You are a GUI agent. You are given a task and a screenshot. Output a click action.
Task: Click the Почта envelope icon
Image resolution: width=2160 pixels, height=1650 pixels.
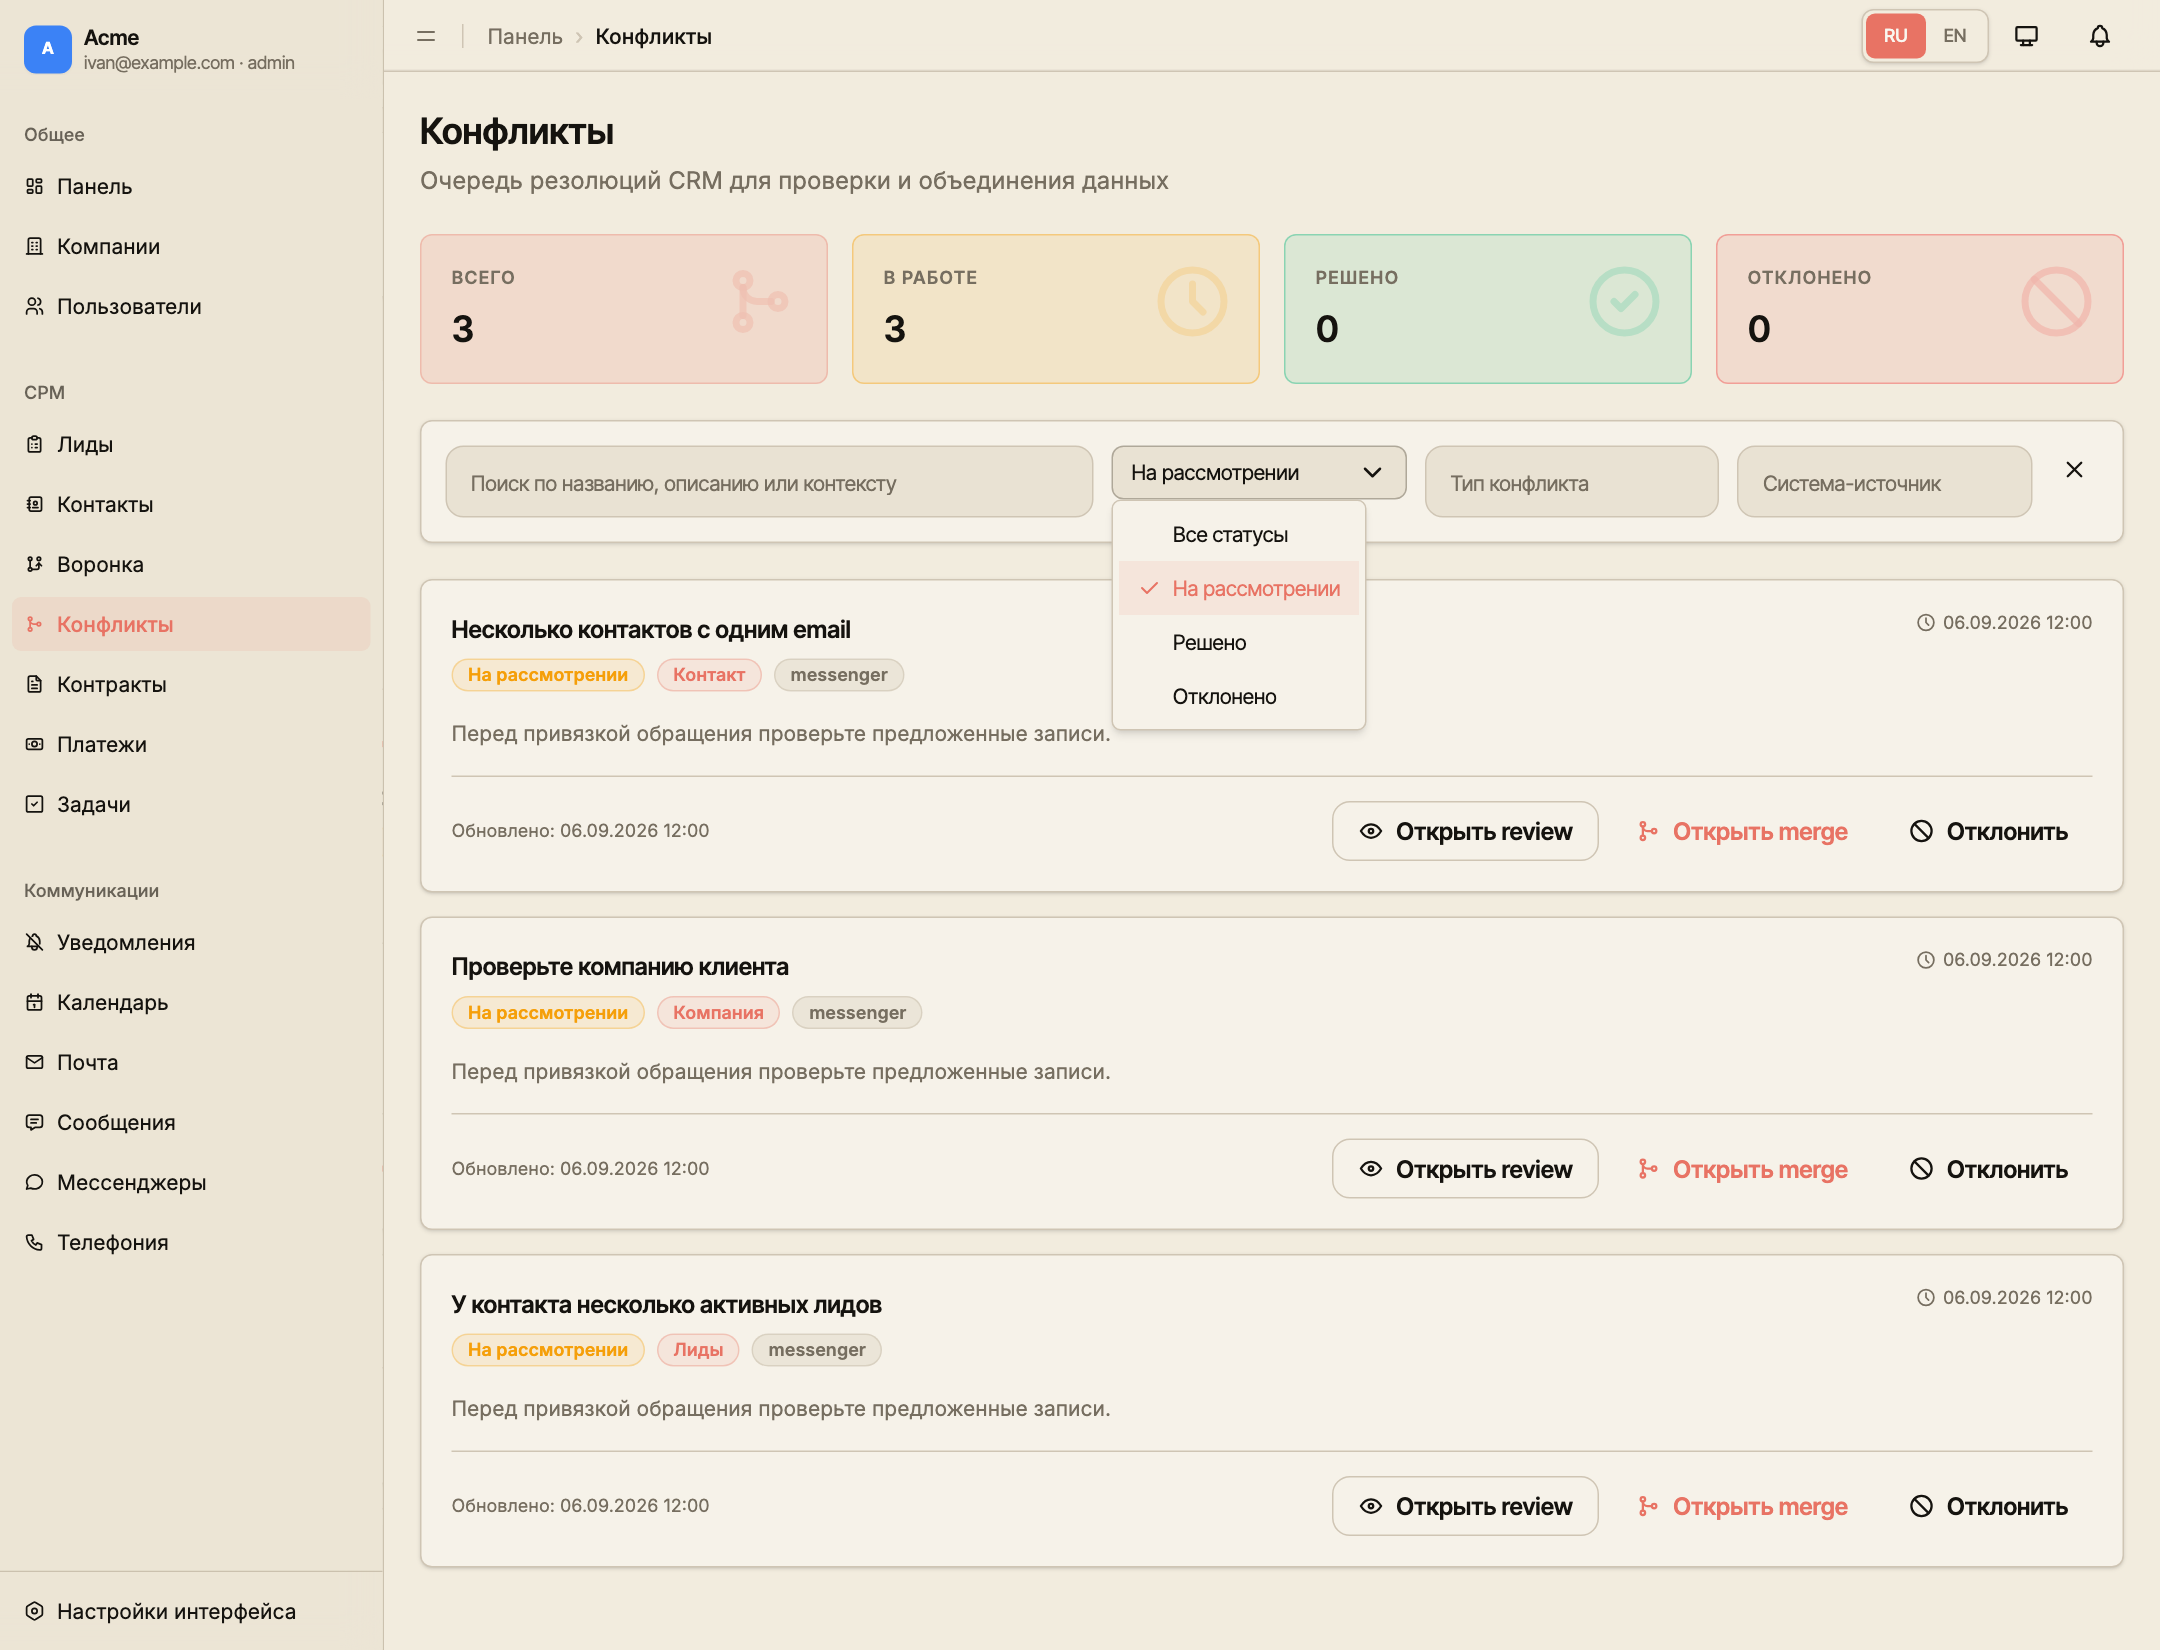click(35, 1062)
